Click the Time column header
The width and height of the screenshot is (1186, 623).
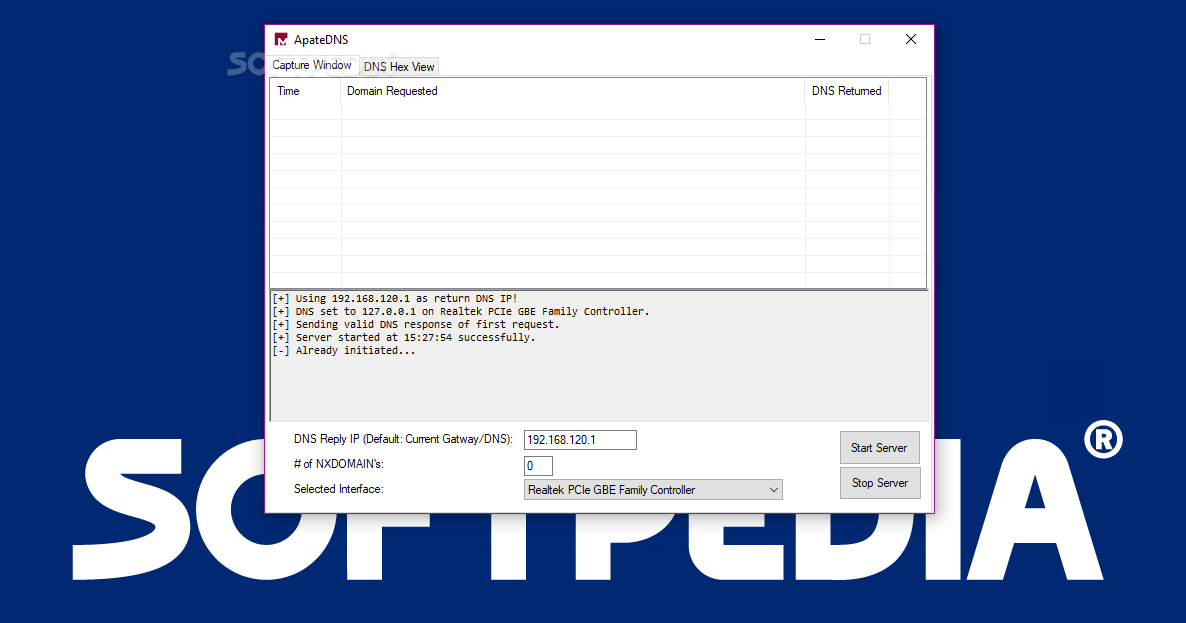pos(306,91)
